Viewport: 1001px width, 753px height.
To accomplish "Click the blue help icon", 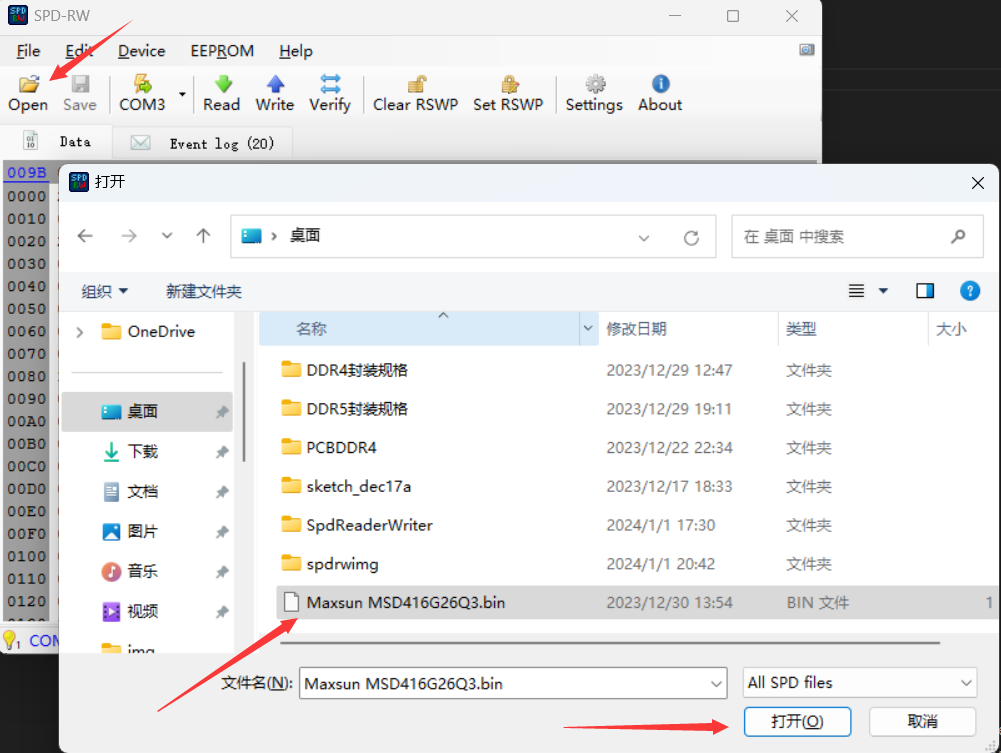I will 970,291.
